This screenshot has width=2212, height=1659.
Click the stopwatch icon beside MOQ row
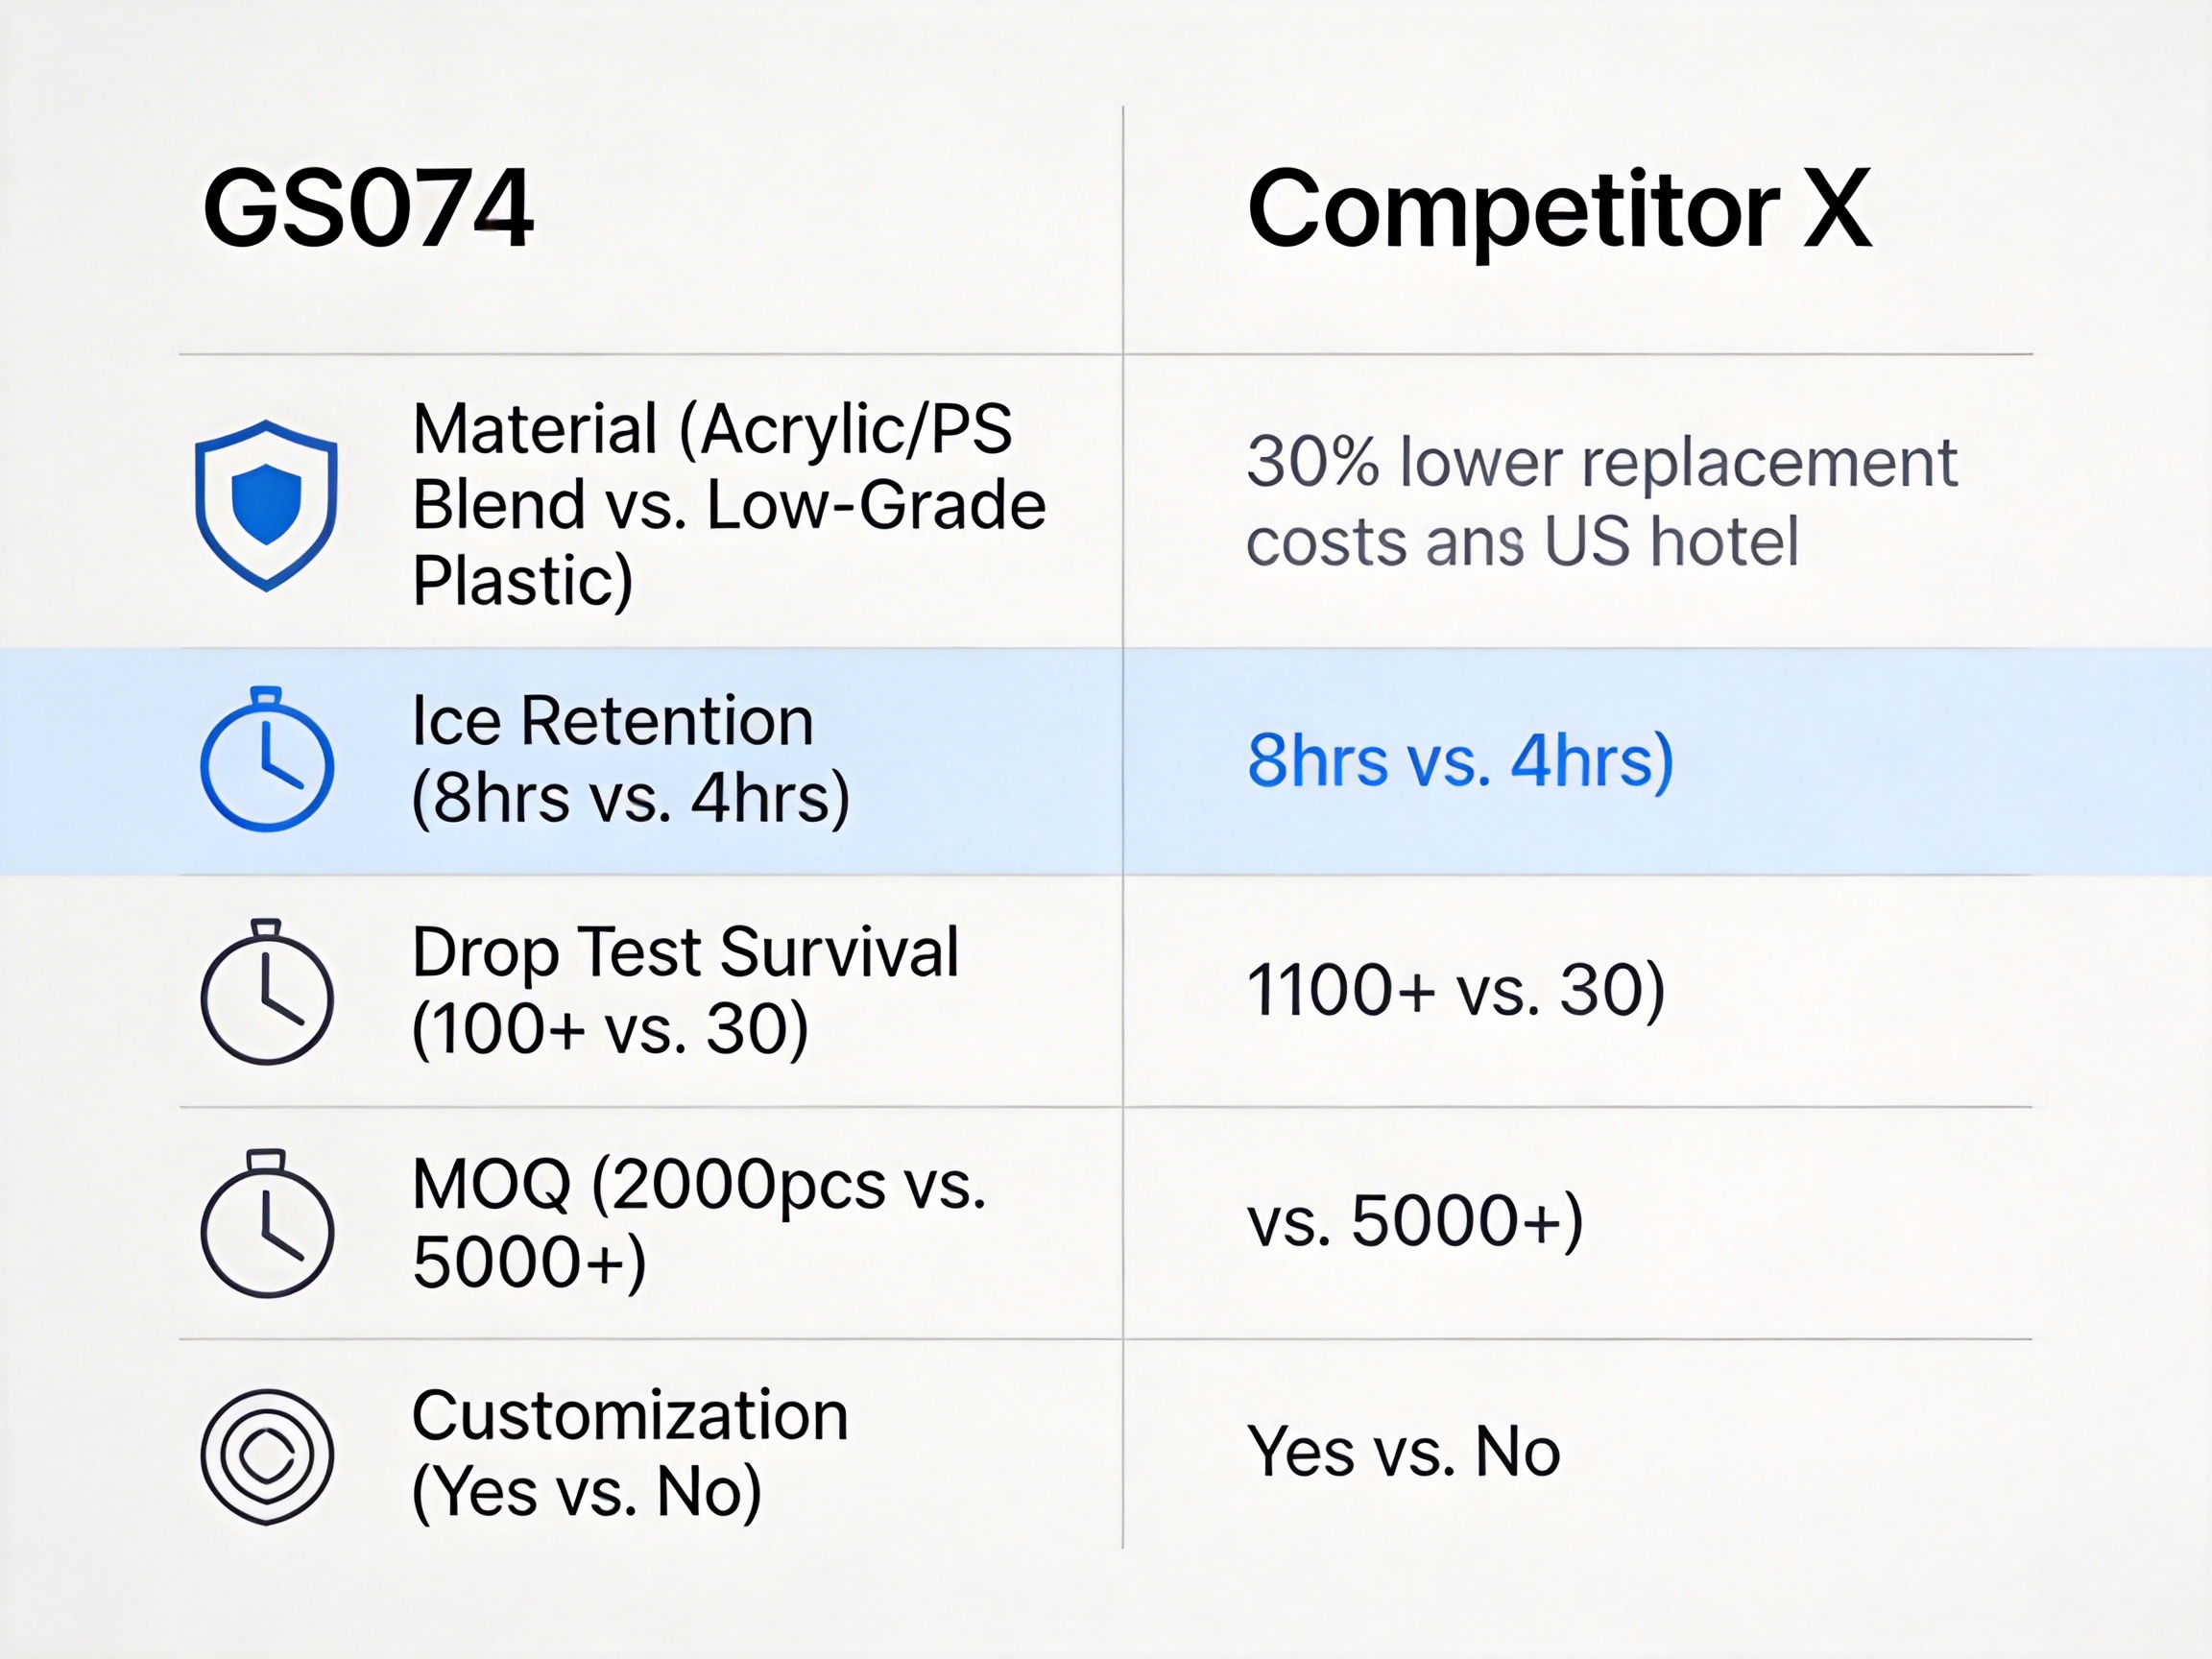(x=267, y=1225)
